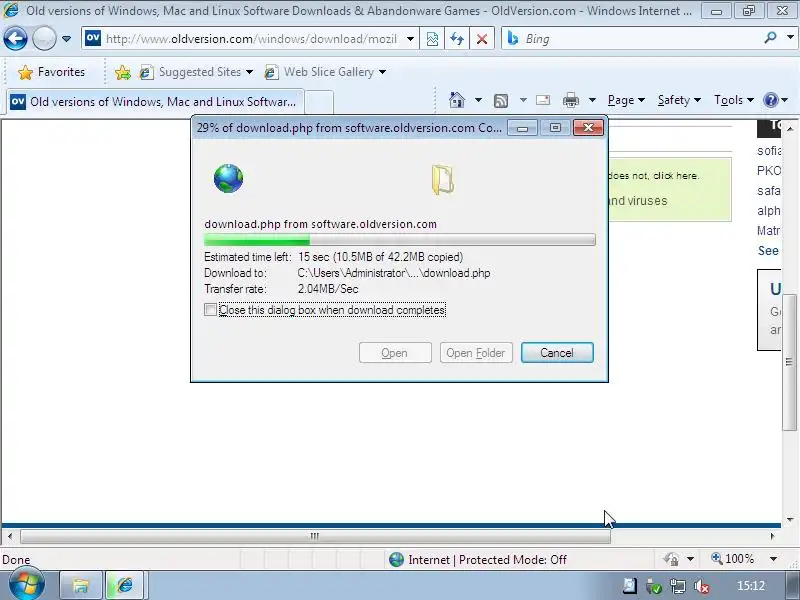This screenshot has height=600, width=800.
Task: Click the horizontal scrollbar thumb
Action: tap(315, 536)
